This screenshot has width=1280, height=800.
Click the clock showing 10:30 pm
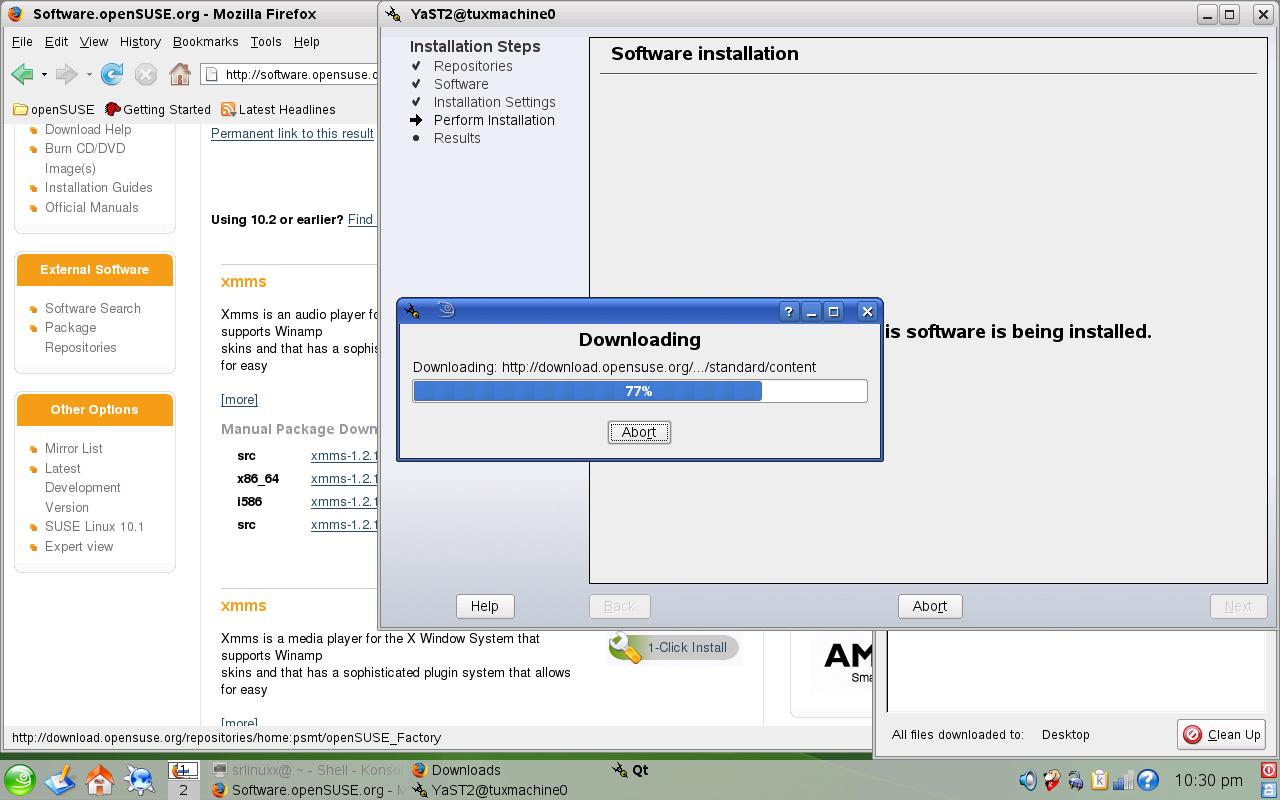[1208, 780]
